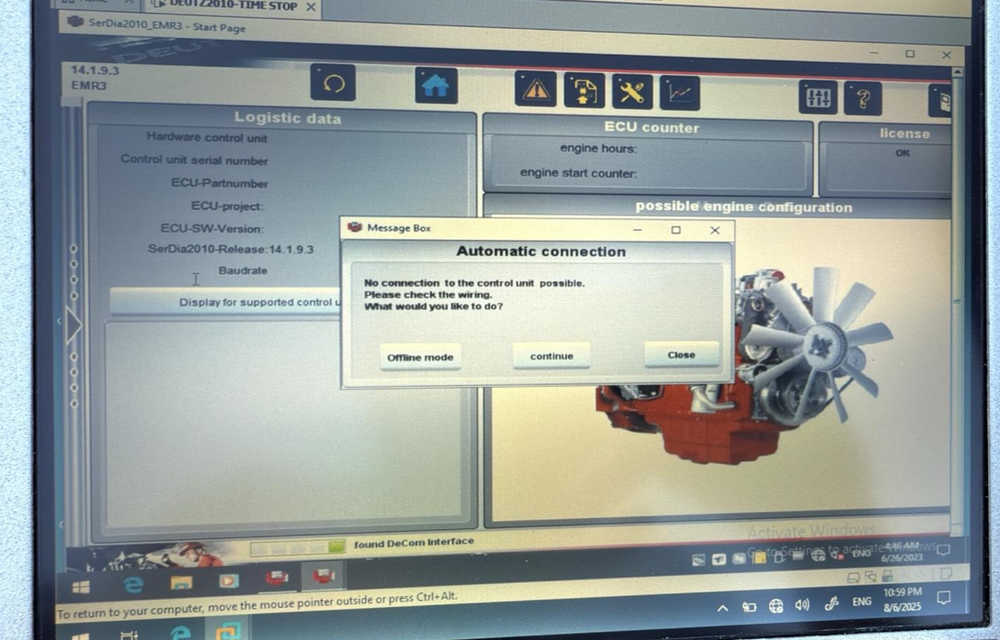The height and width of the screenshot is (640, 1000).
Task: Maximize the Message Box window
Action: tap(676, 229)
